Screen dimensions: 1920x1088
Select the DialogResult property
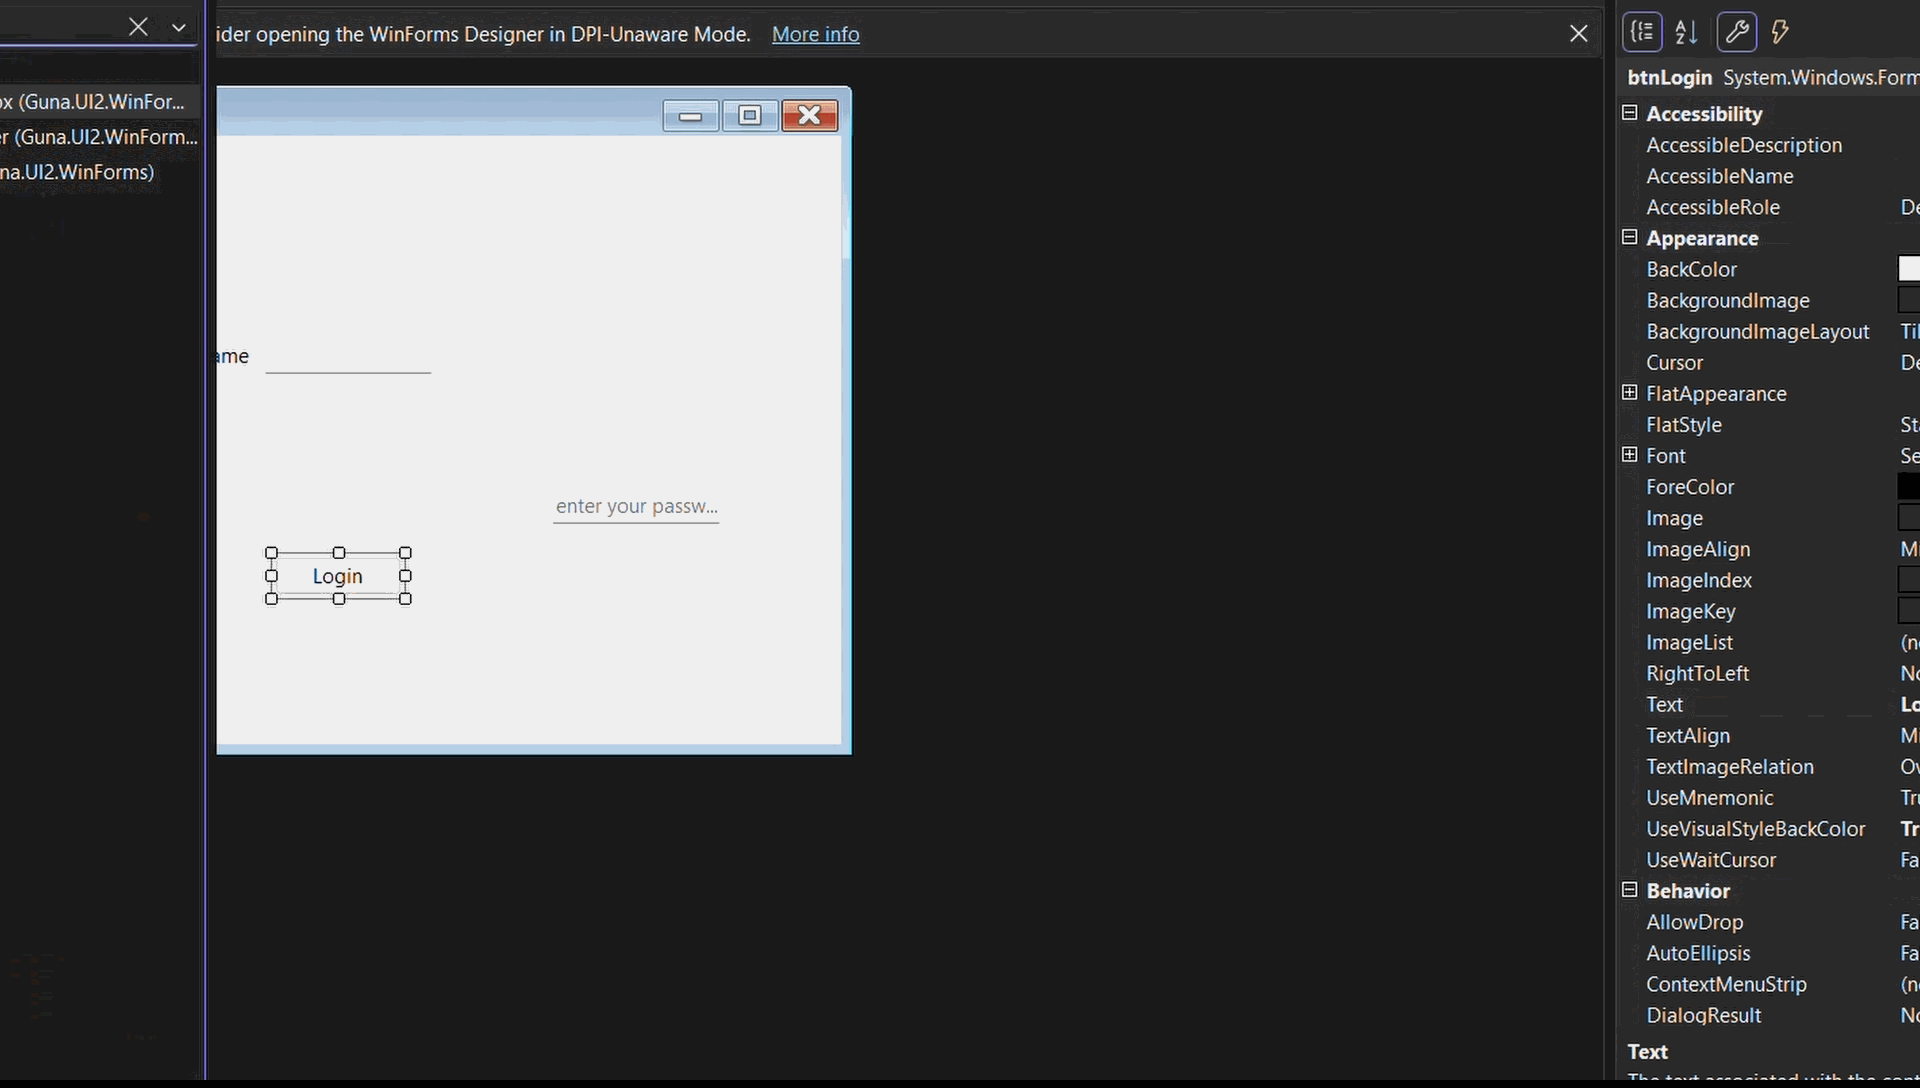pyautogui.click(x=1703, y=1014)
